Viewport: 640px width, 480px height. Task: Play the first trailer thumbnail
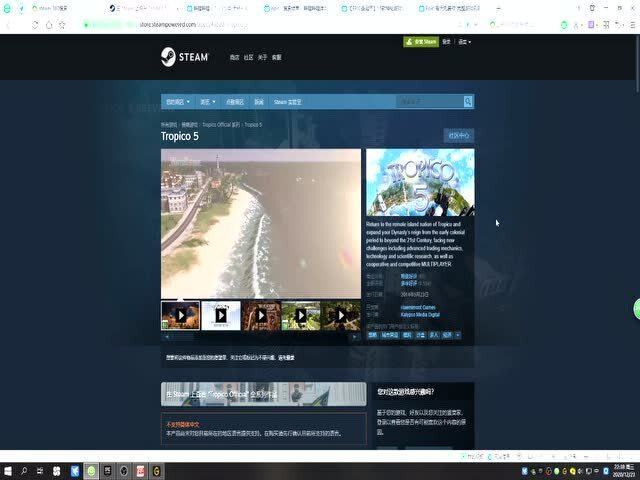[180, 316]
